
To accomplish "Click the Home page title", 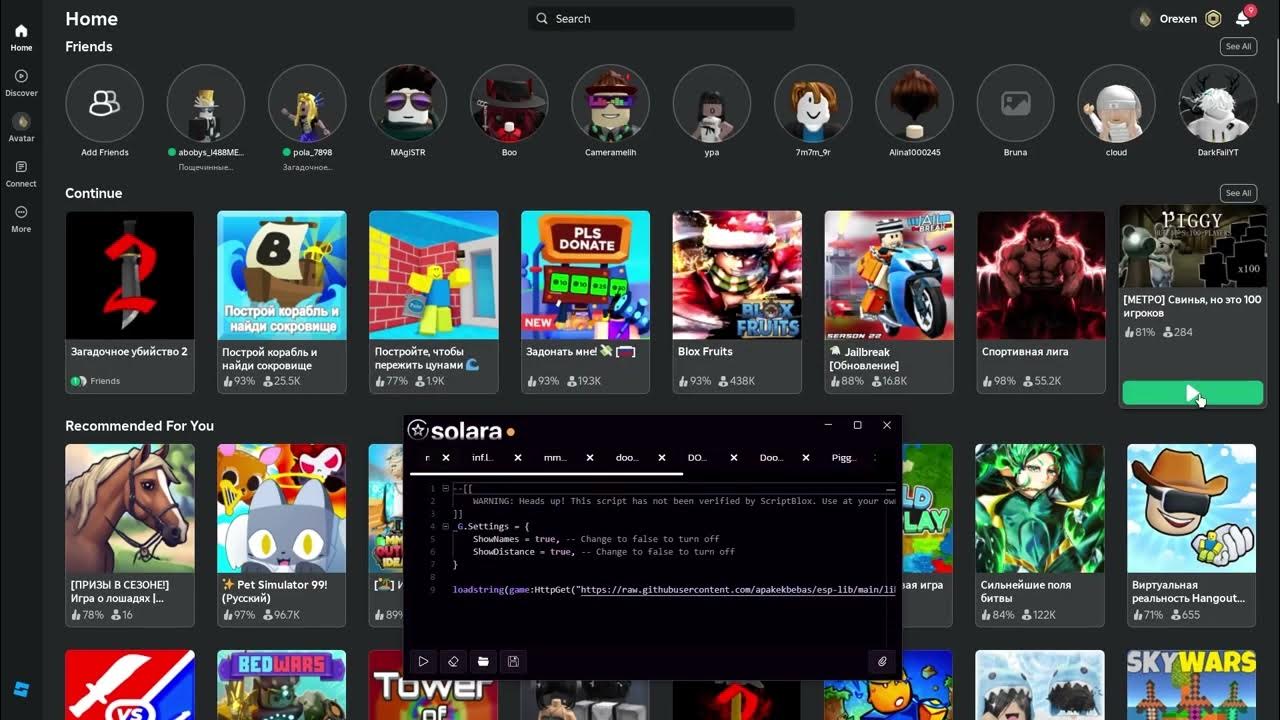I will [x=91, y=18].
